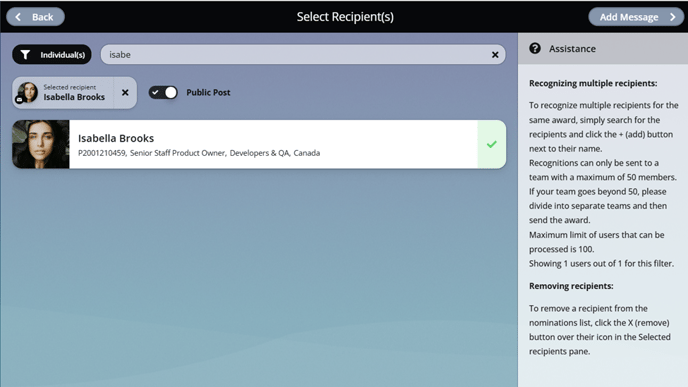Click the search field containing 'isabe'
Viewport: 688px width, 387px height.
coord(303,54)
